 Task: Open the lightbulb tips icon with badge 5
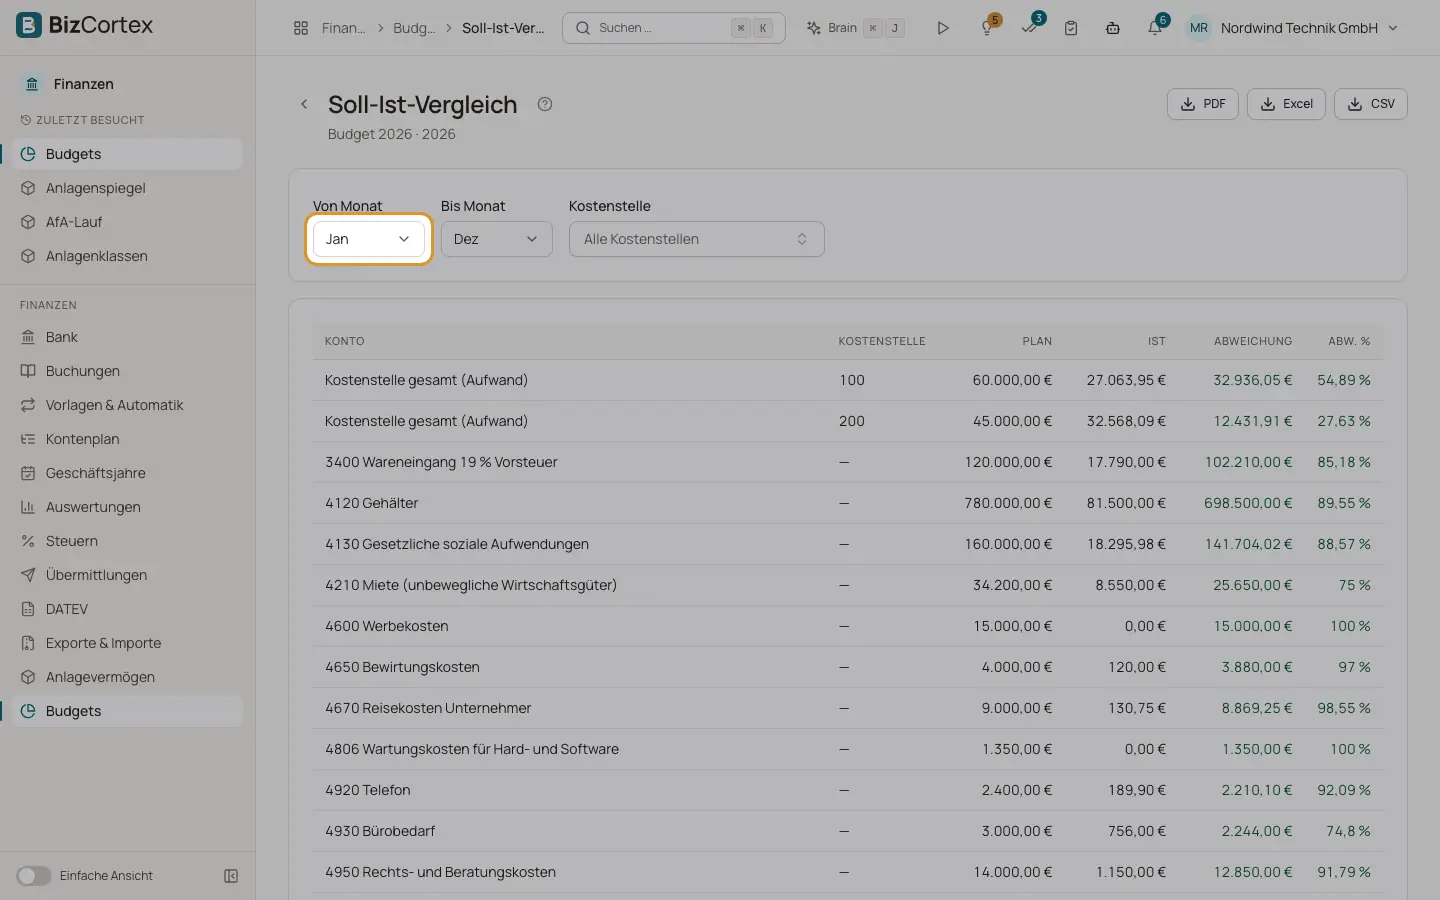[987, 28]
